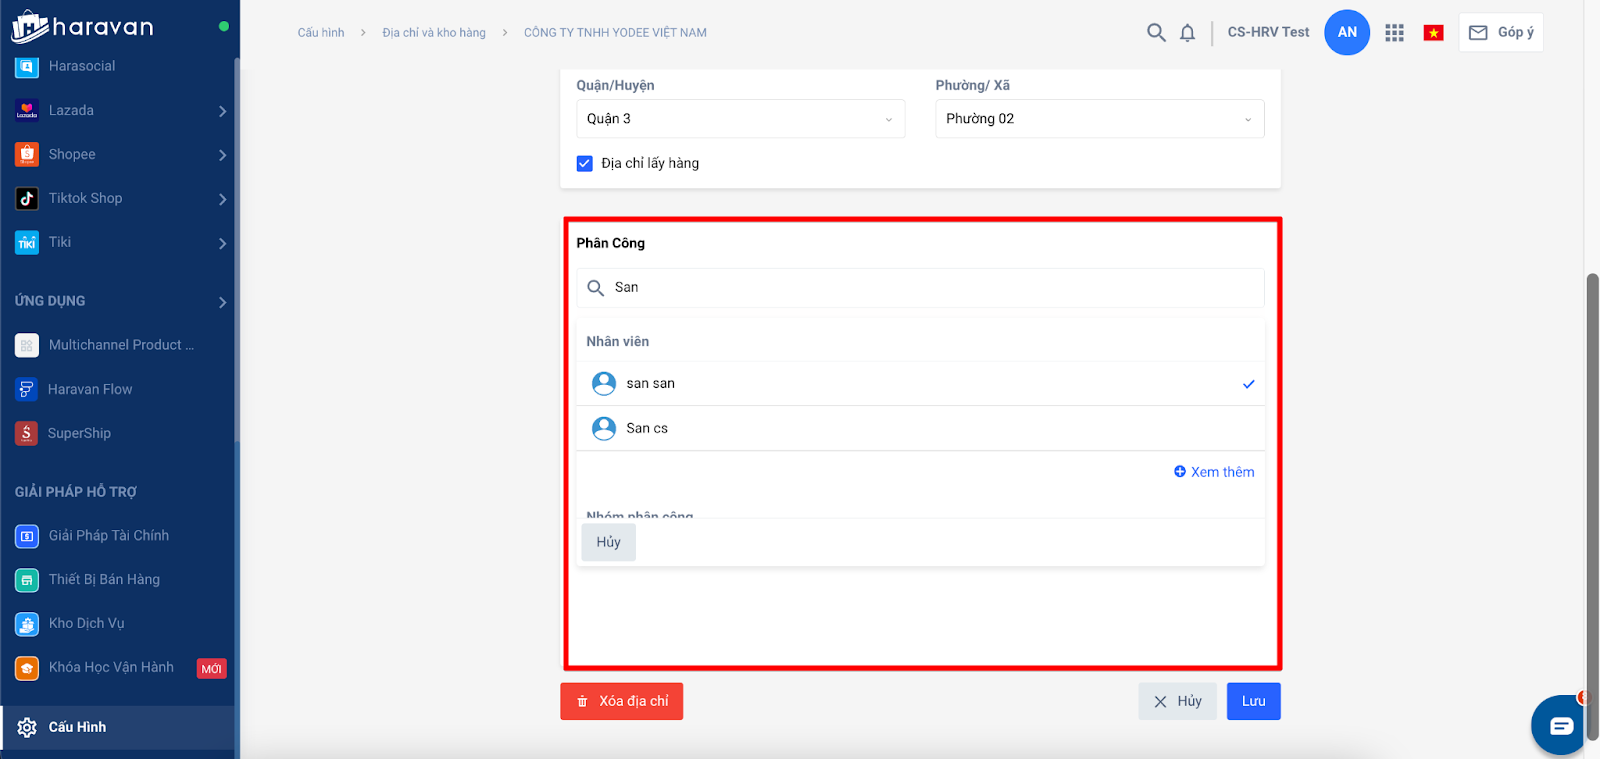Go to Địa chỉ và kho hàng breadcrumb

pyautogui.click(x=434, y=33)
